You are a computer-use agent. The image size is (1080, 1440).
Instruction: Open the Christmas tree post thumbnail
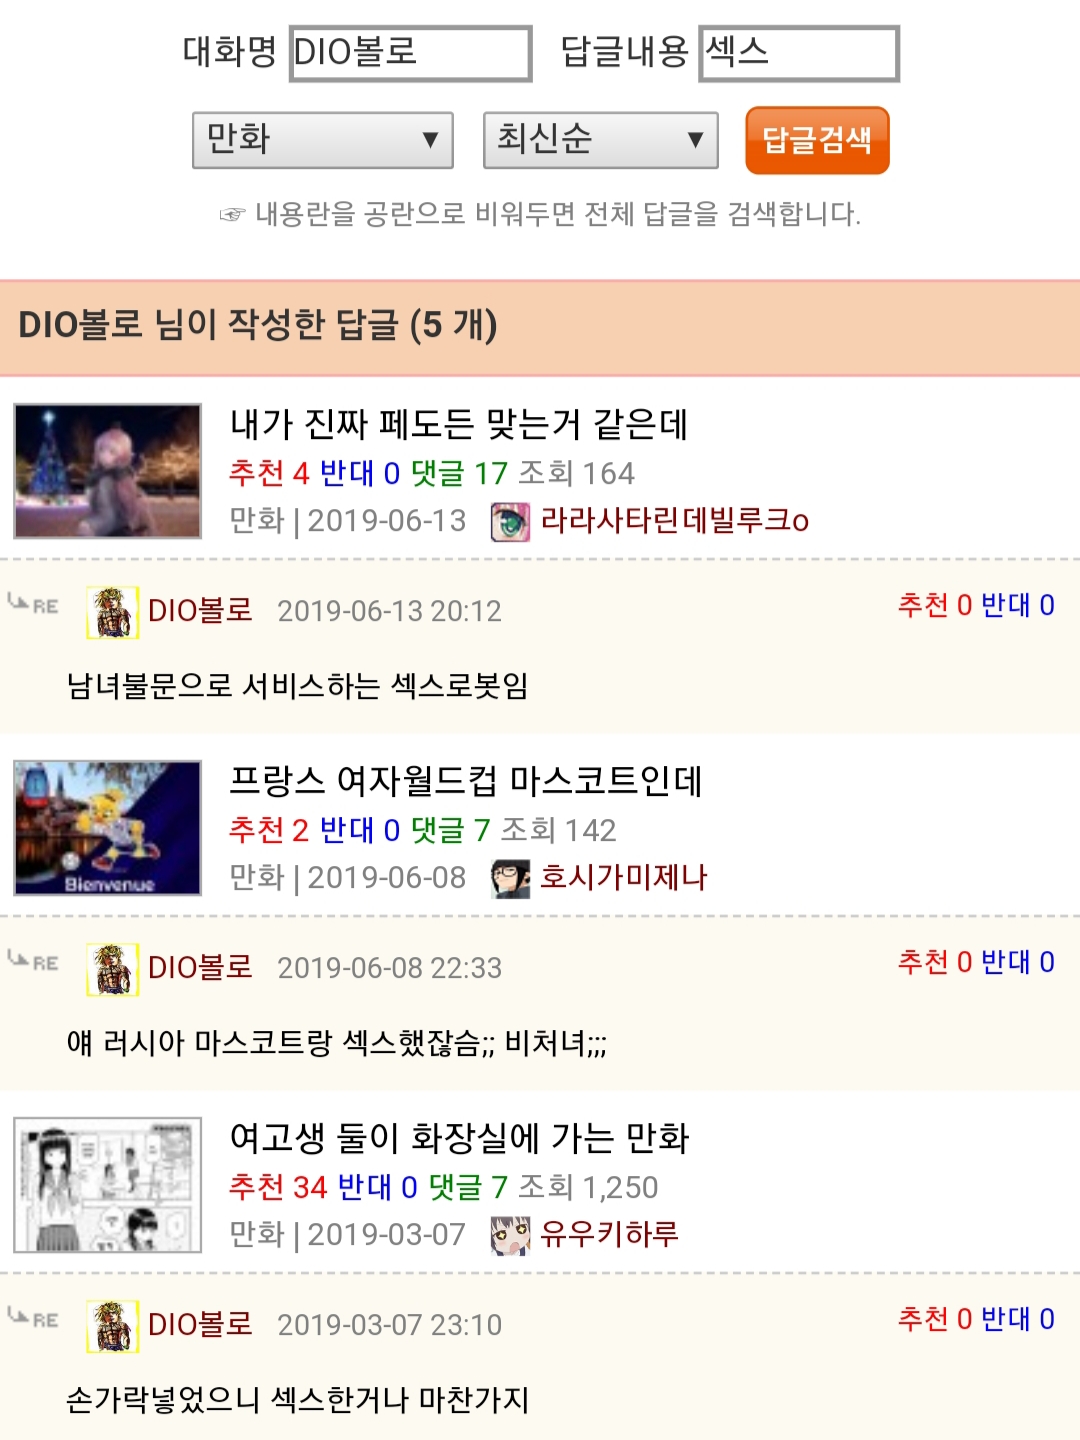108,471
